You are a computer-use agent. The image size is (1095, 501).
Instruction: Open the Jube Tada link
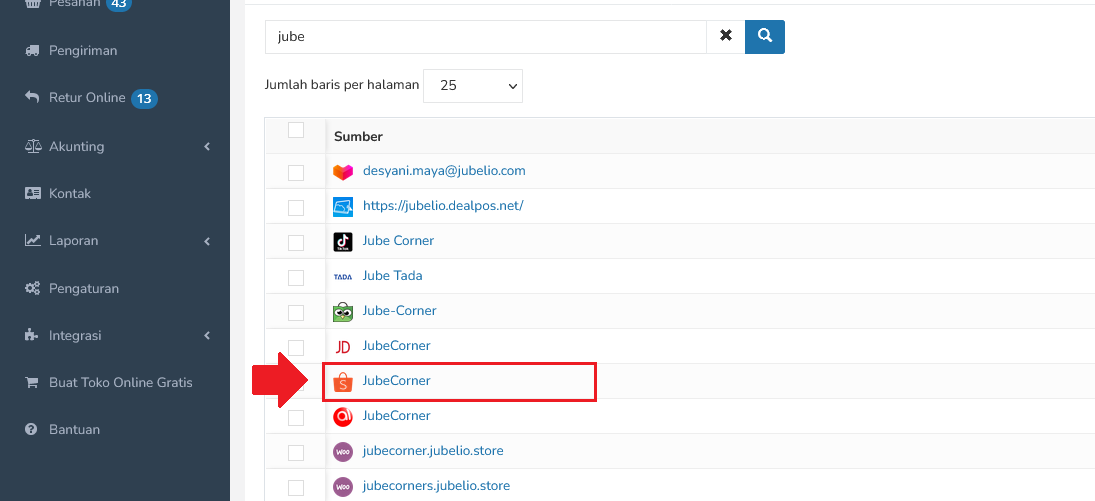(x=392, y=275)
